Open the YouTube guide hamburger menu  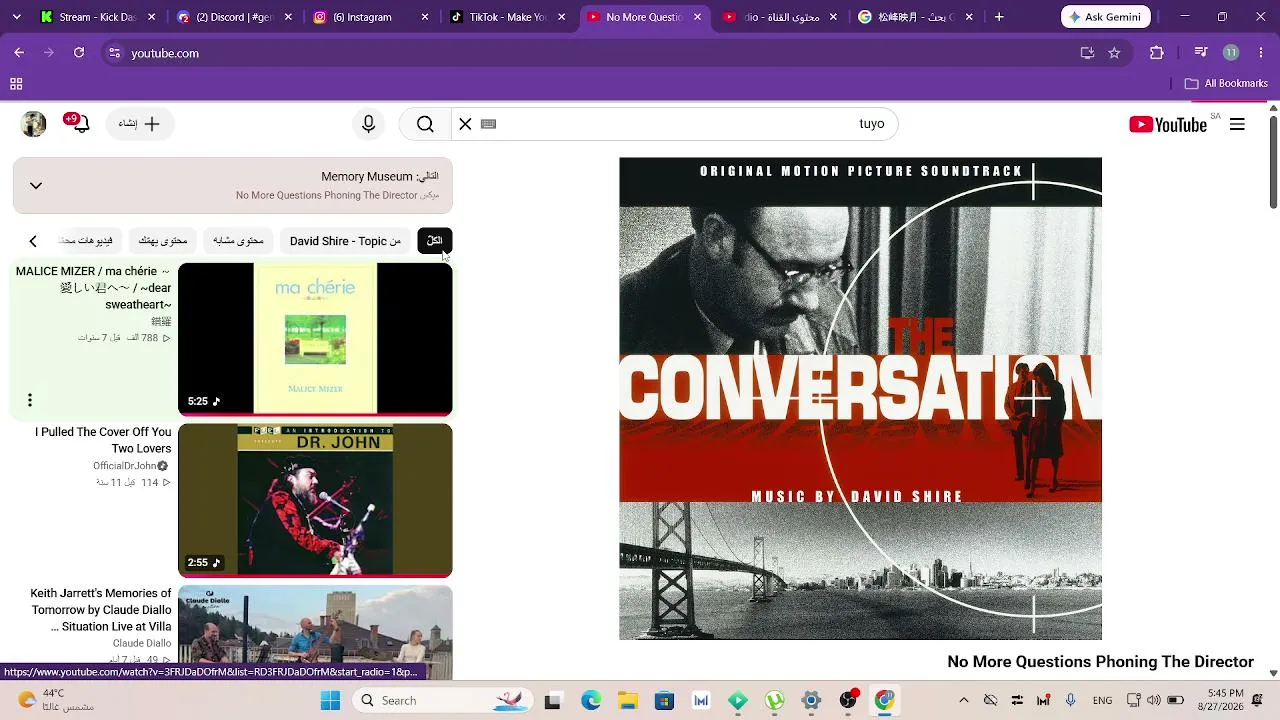(1237, 124)
